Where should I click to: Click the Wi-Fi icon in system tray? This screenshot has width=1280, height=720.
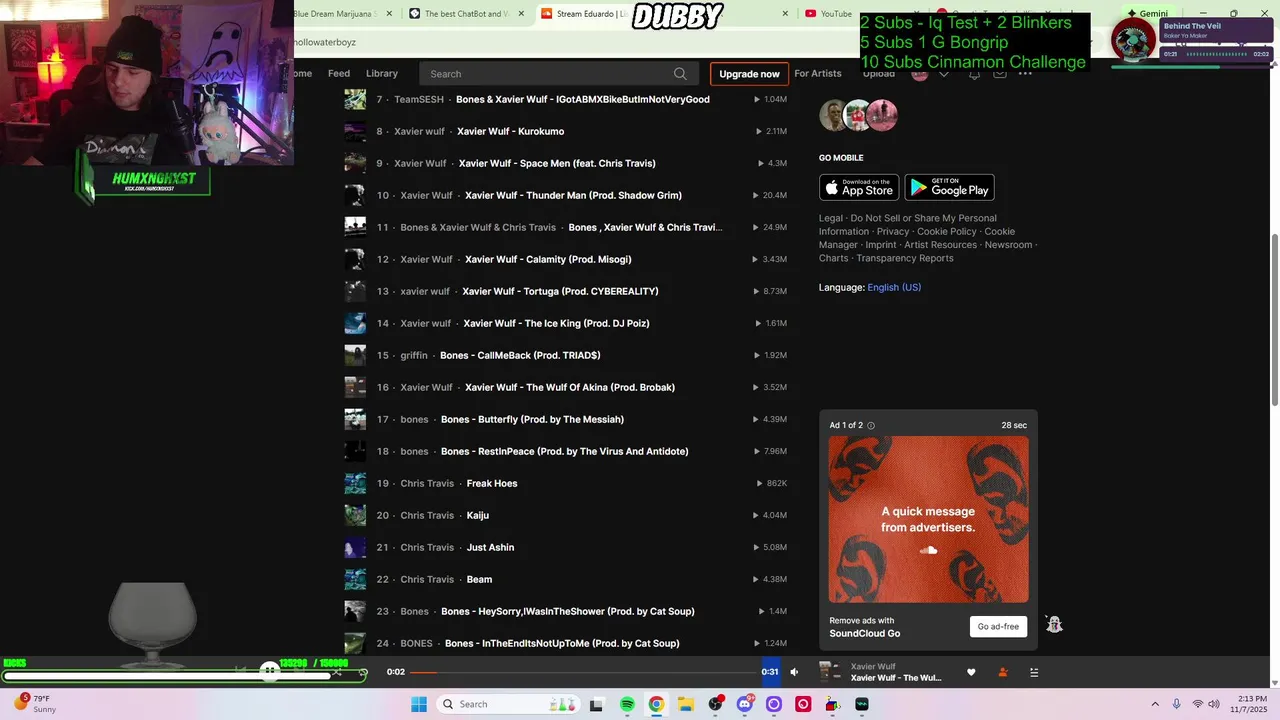tap(1198, 704)
